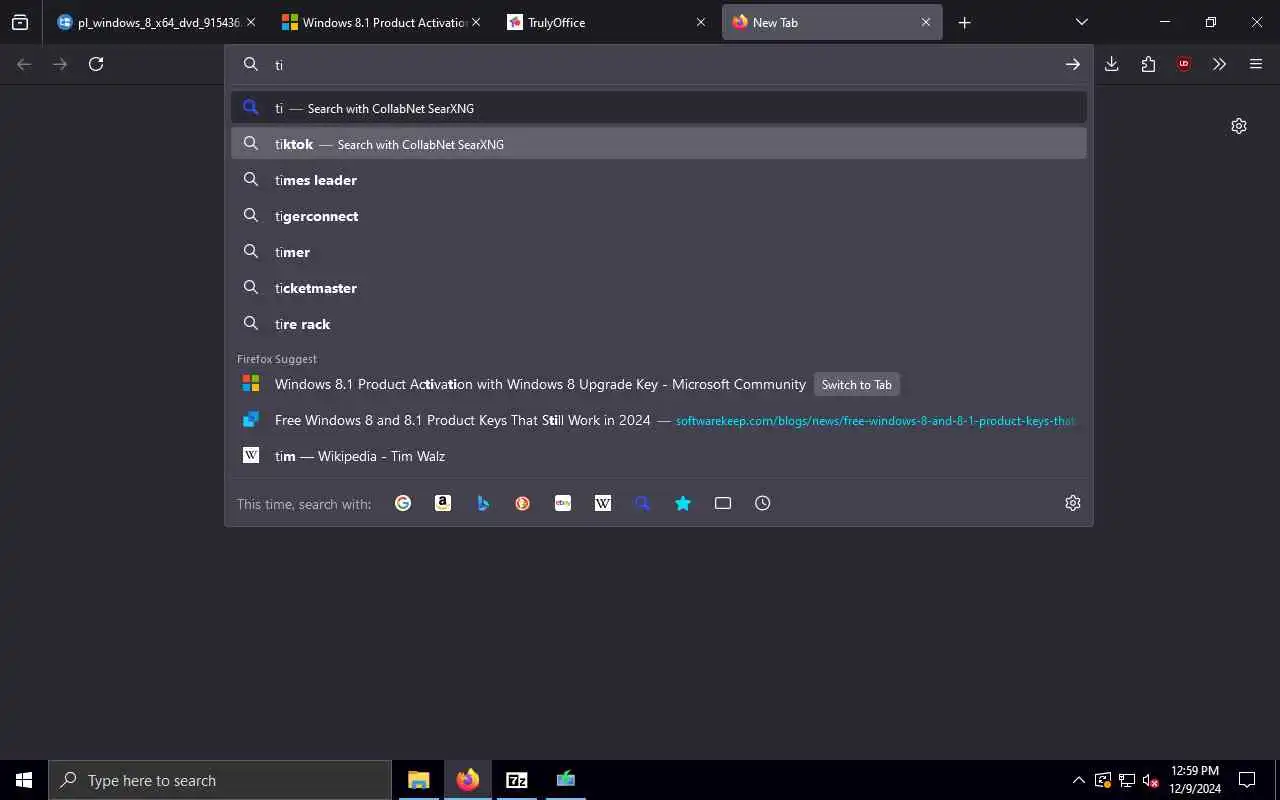The height and width of the screenshot is (800, 1280).
Task: Search this time with DuckDuckGo
Action: [523, 503]
